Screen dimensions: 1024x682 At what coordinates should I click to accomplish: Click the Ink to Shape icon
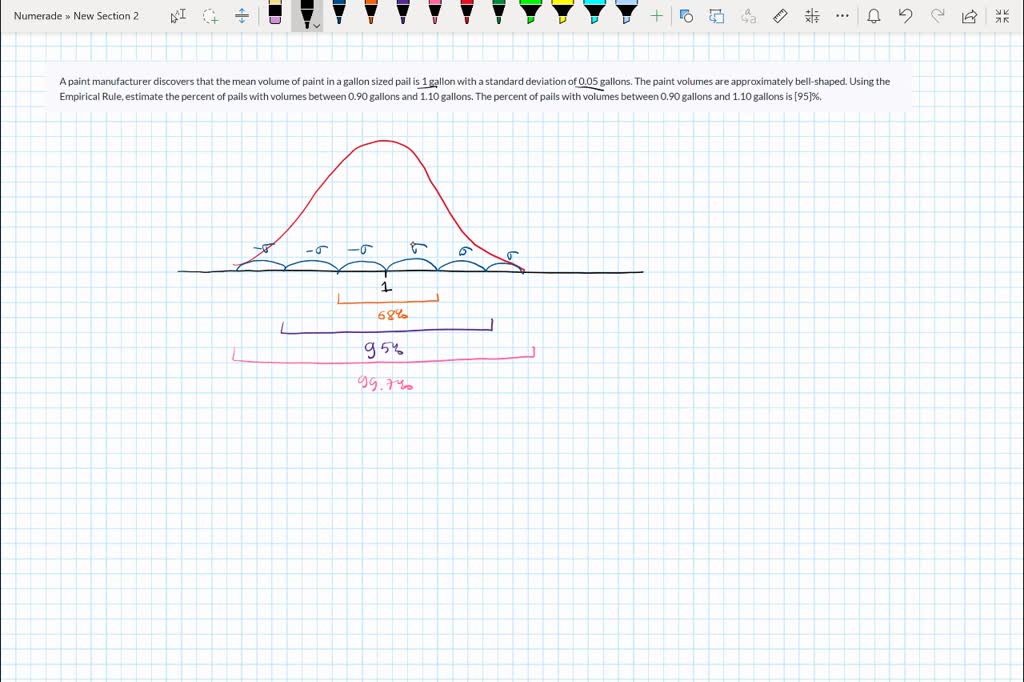click(x=716, y=16)
